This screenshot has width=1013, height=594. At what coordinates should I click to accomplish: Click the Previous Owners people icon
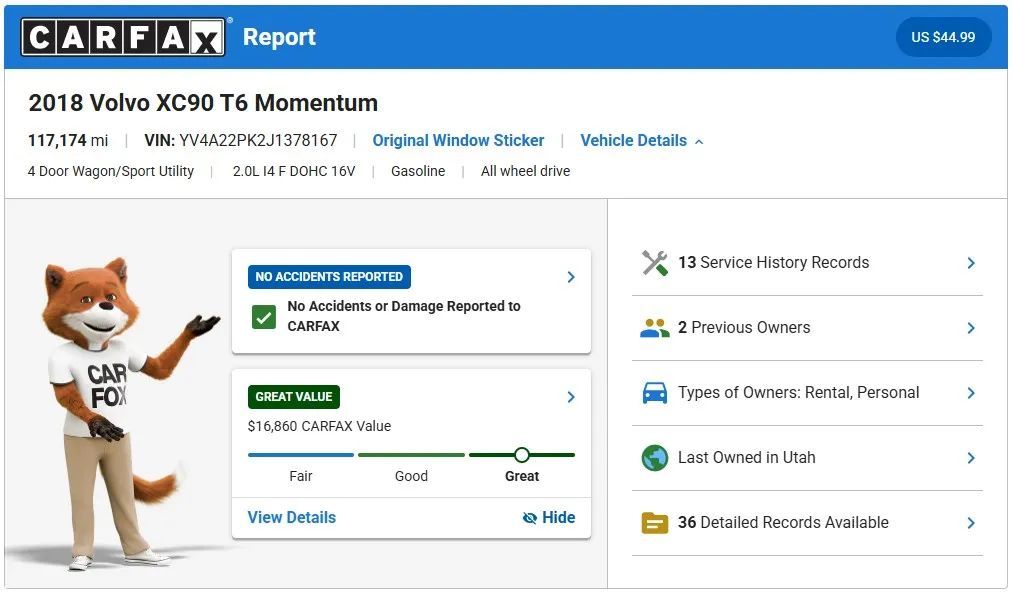tap(654, 328)
